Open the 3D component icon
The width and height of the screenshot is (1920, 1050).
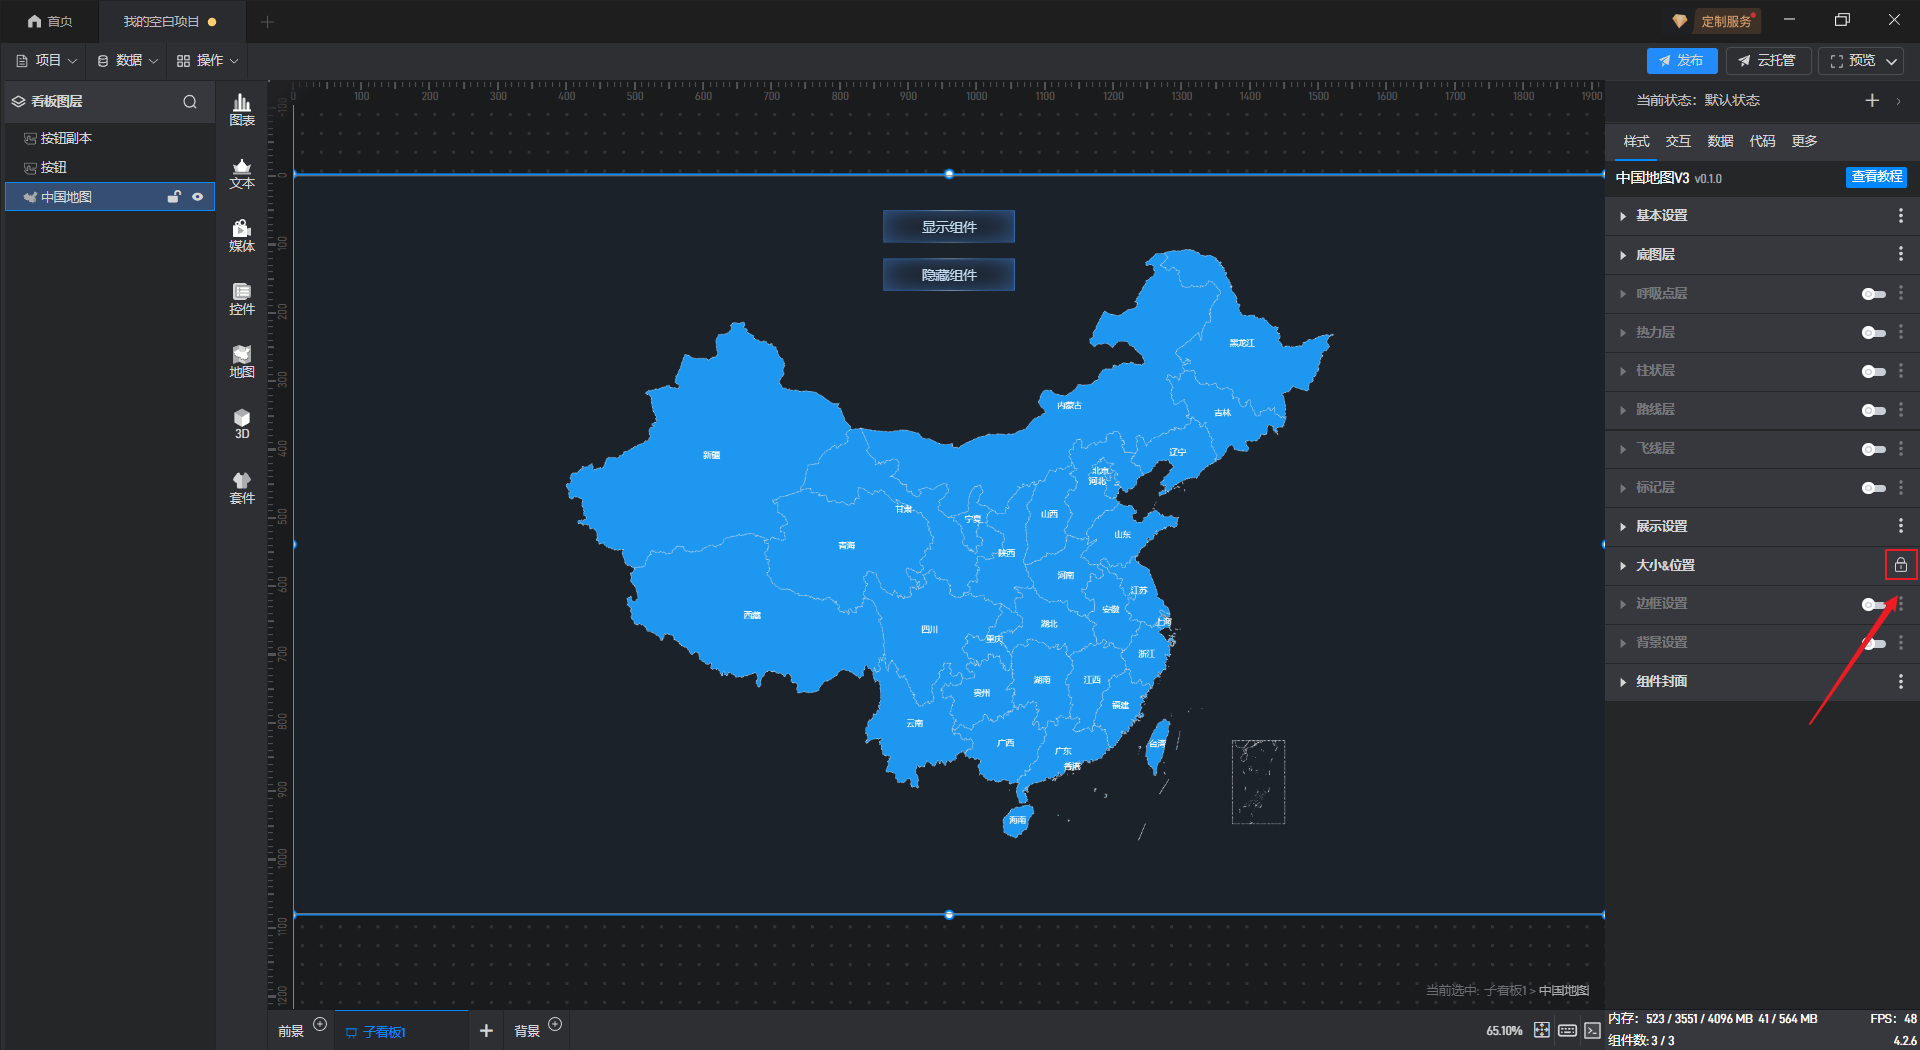click(242, 424)
